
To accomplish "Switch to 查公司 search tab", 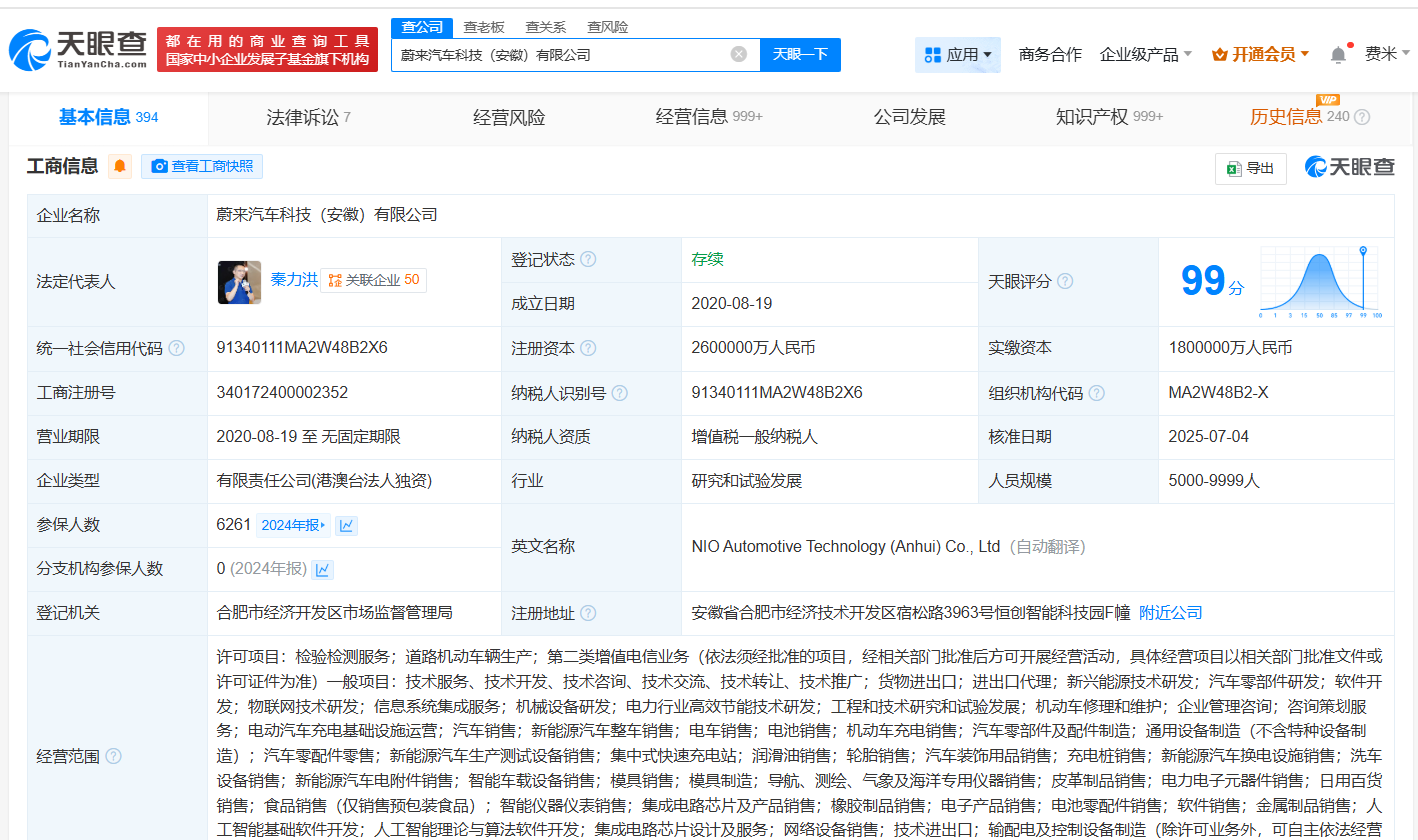I will [421, 27].
